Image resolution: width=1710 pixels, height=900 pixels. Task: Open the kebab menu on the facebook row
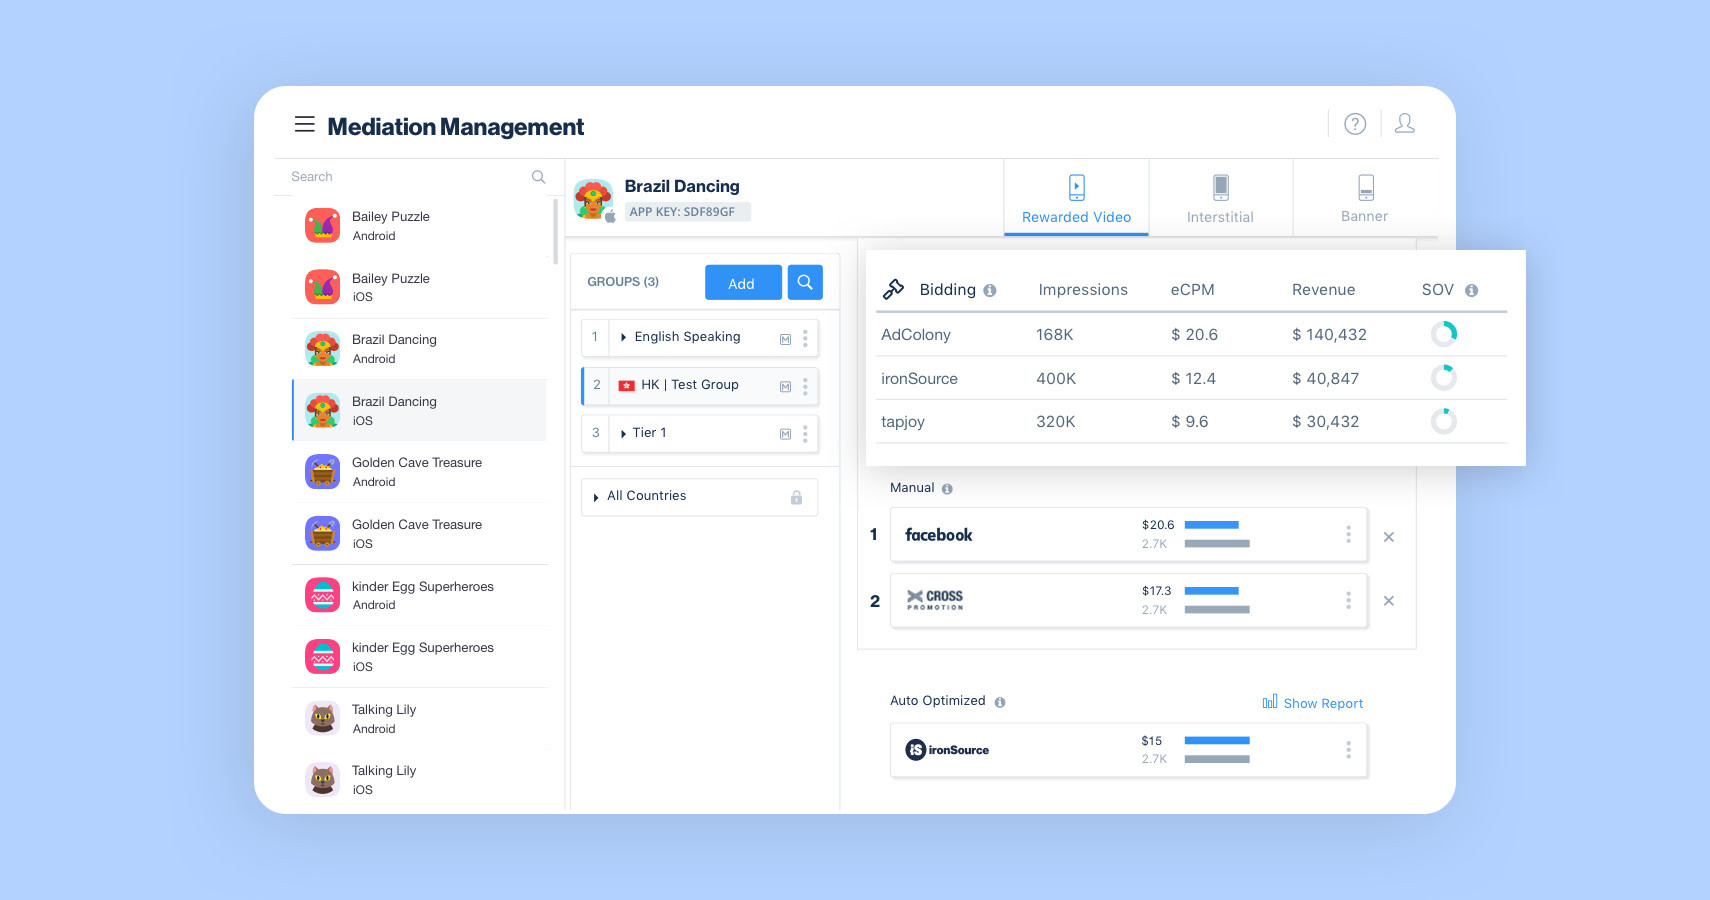coord(1349,535)
